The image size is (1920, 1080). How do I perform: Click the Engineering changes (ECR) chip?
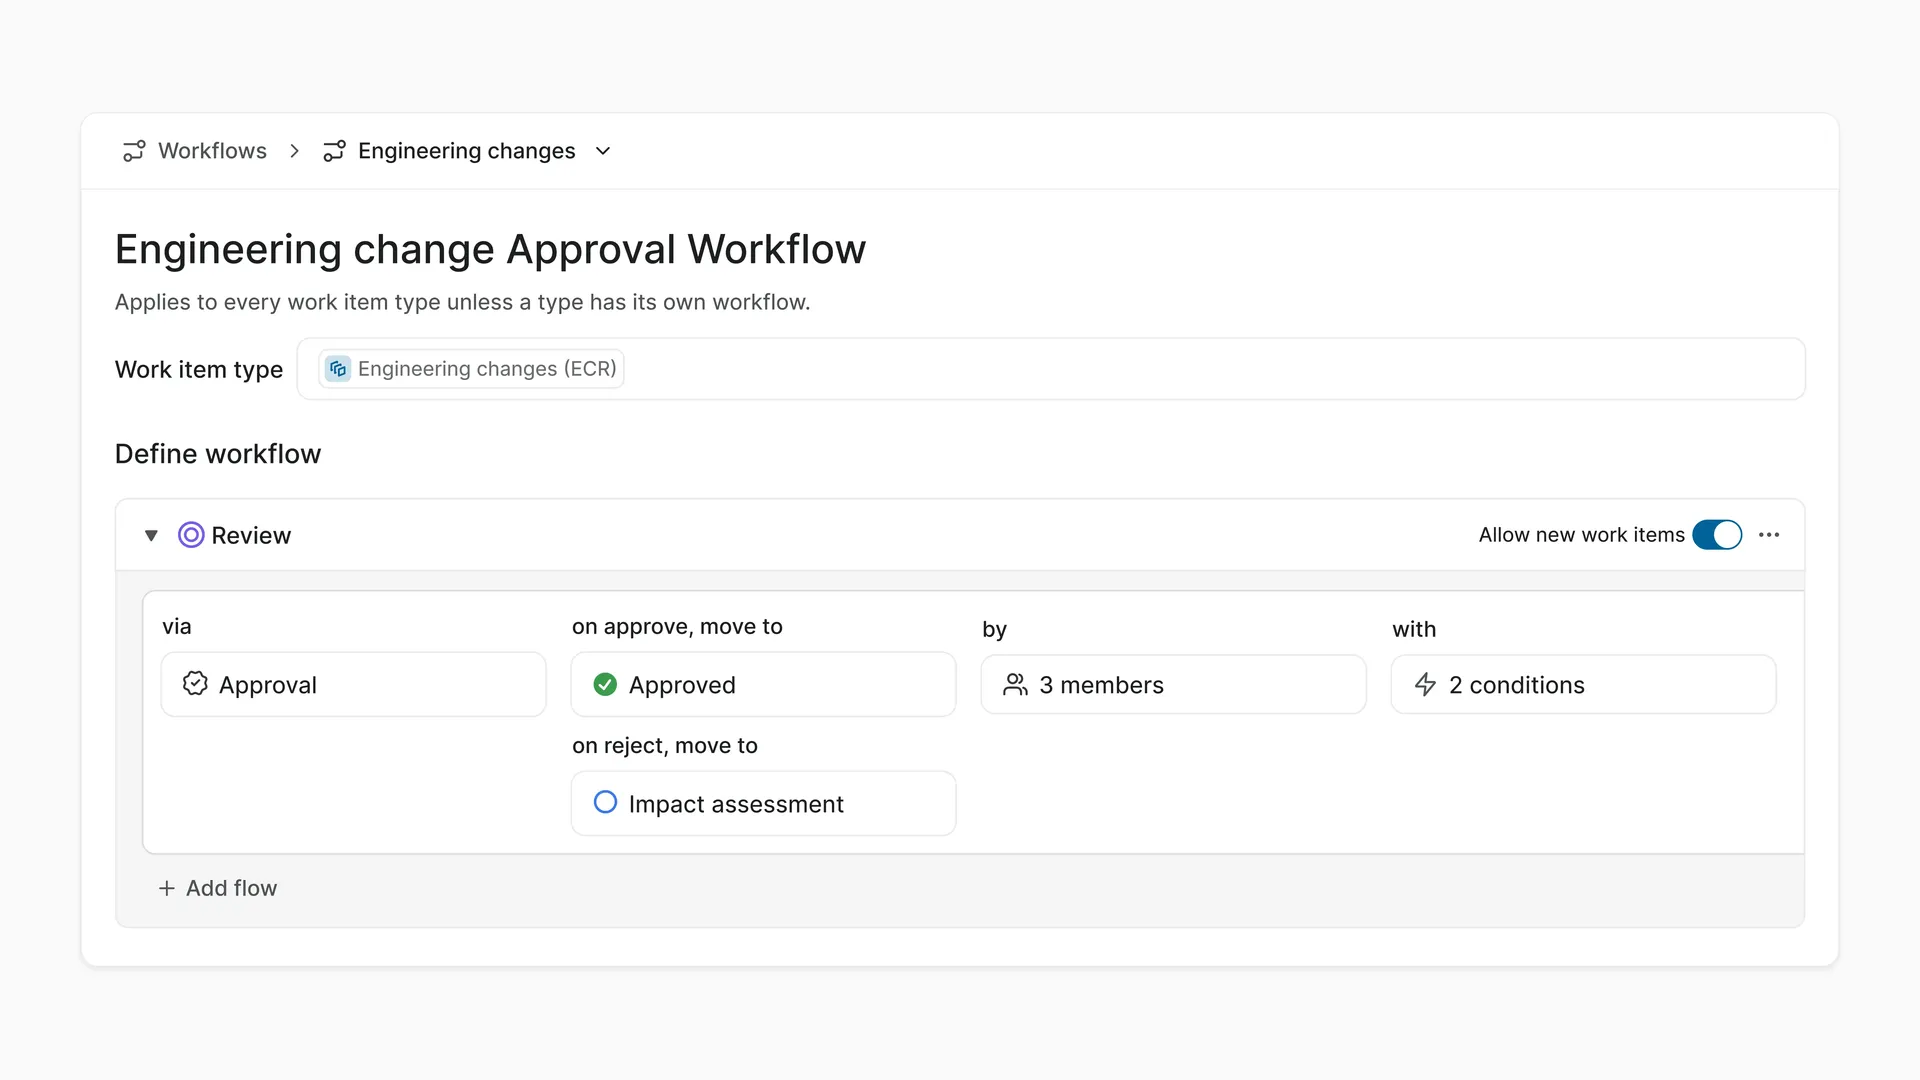471,369
